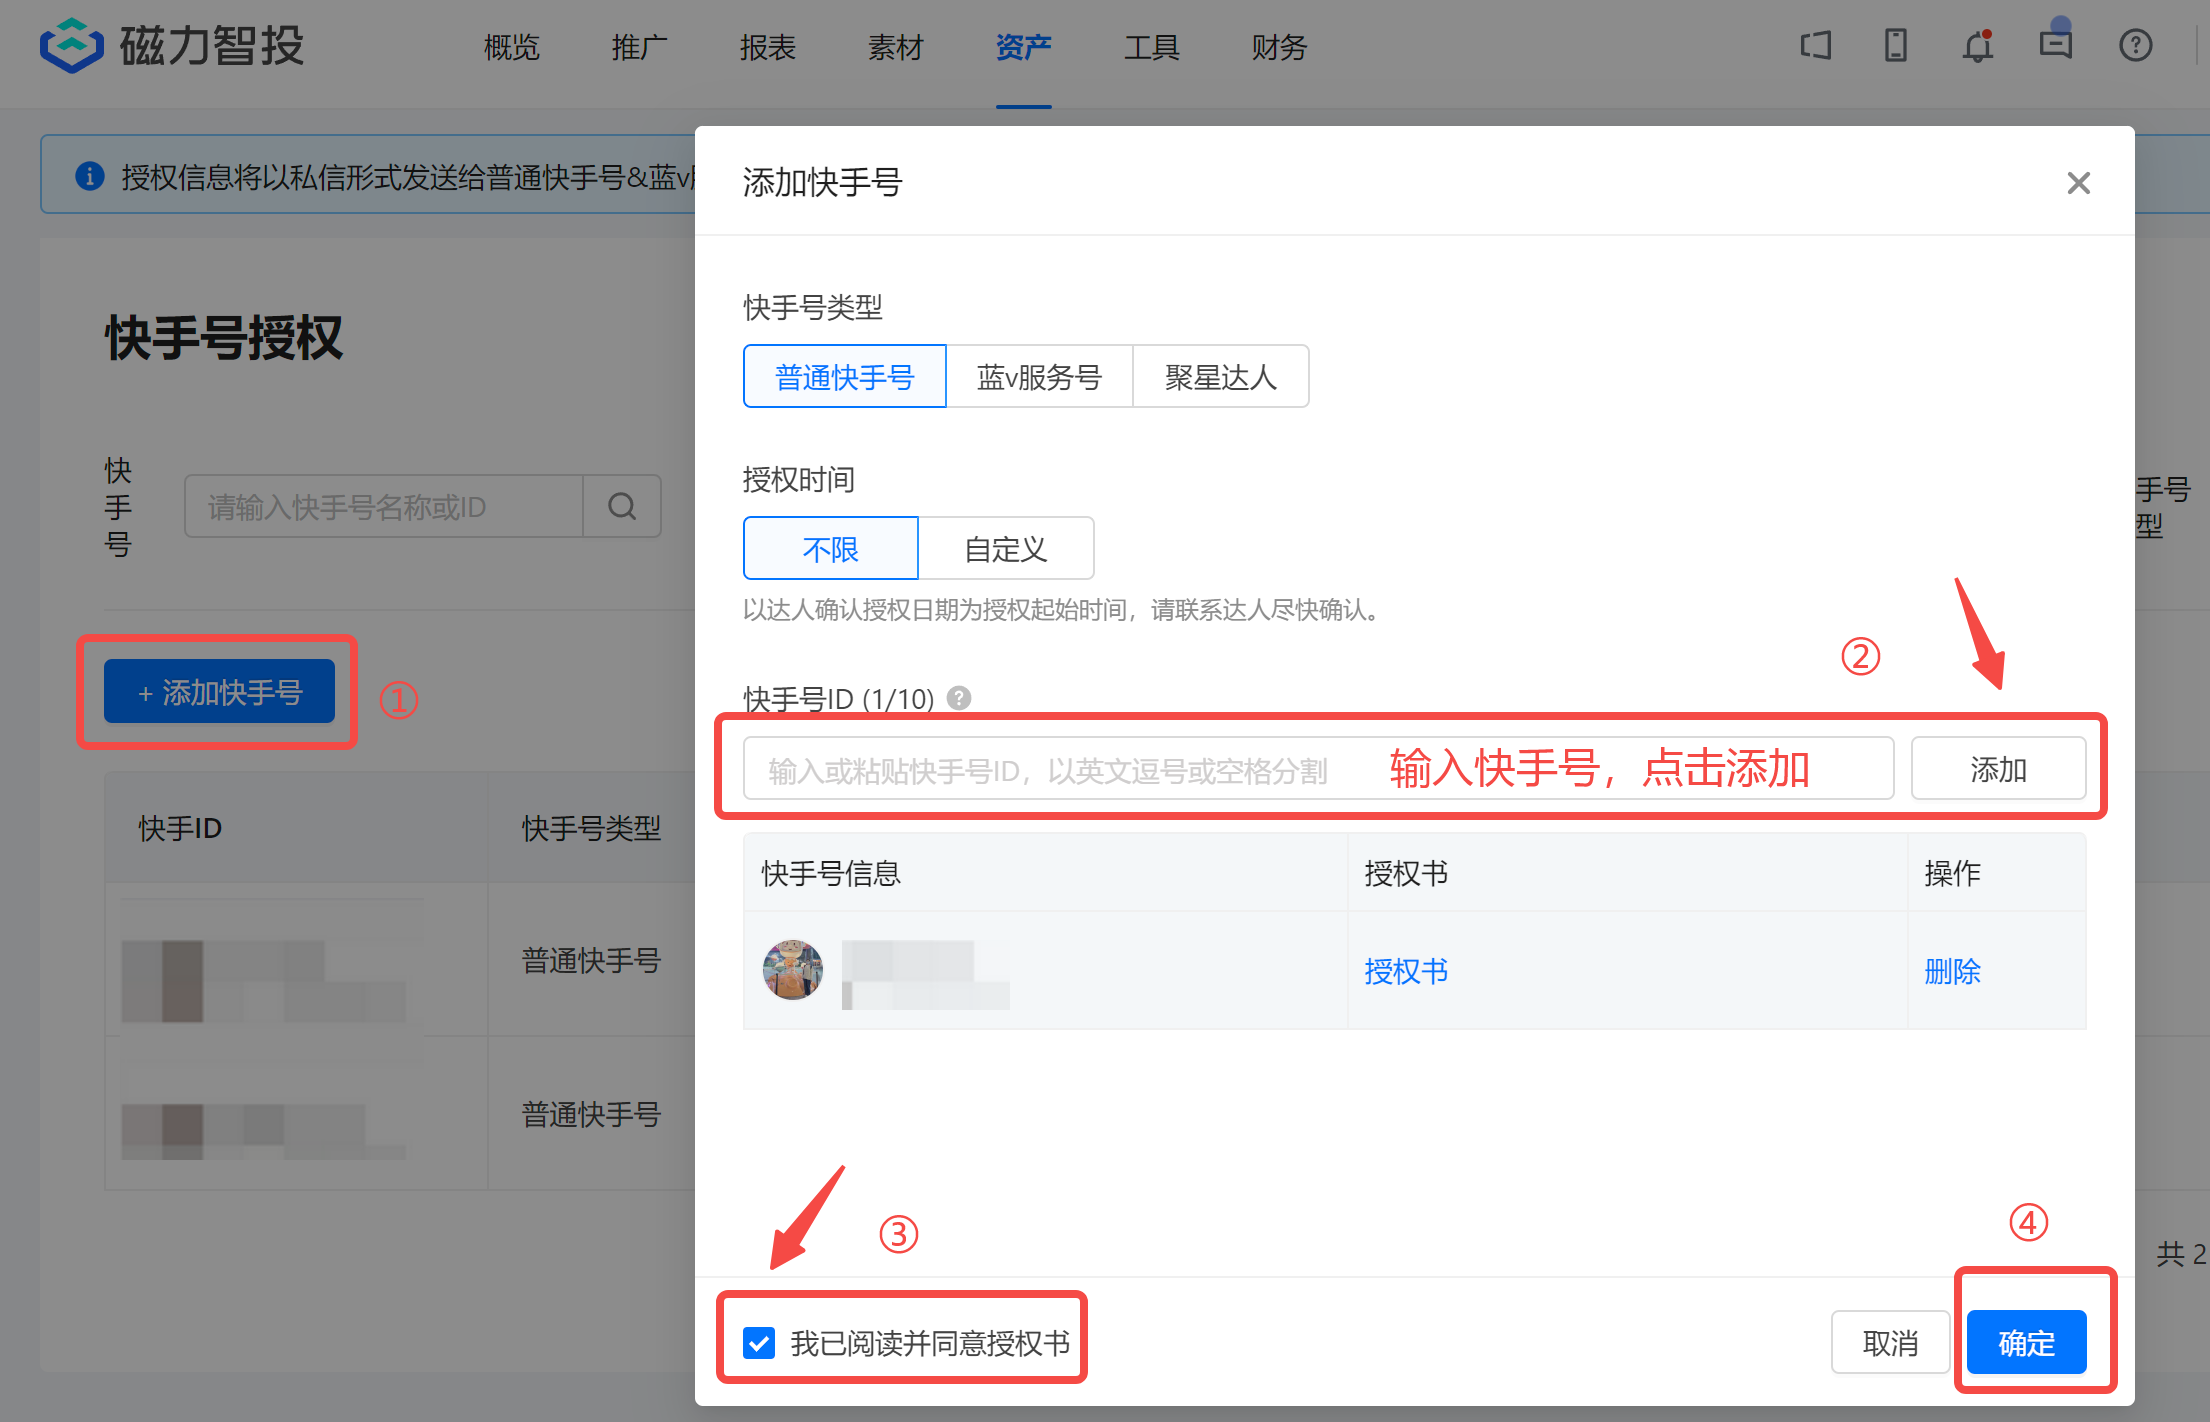Click the 添加快手号 button

218,691
